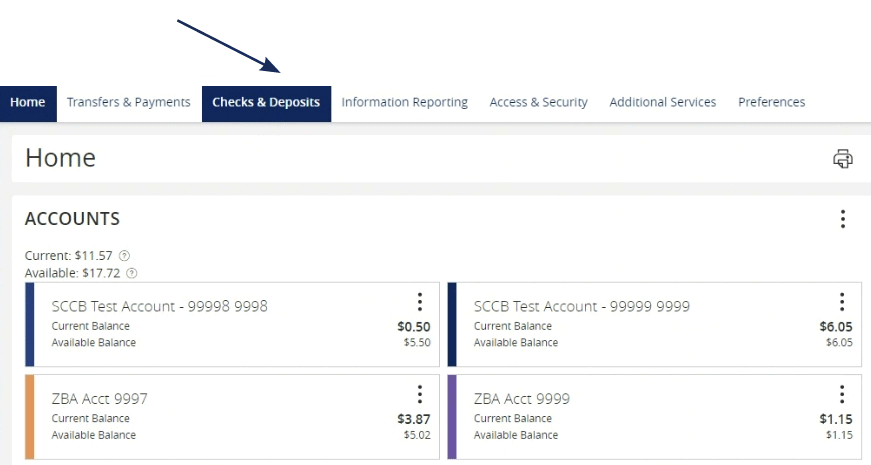
Task: Open options menu for ZBA Acct 9999
Action: click(842, 394)
